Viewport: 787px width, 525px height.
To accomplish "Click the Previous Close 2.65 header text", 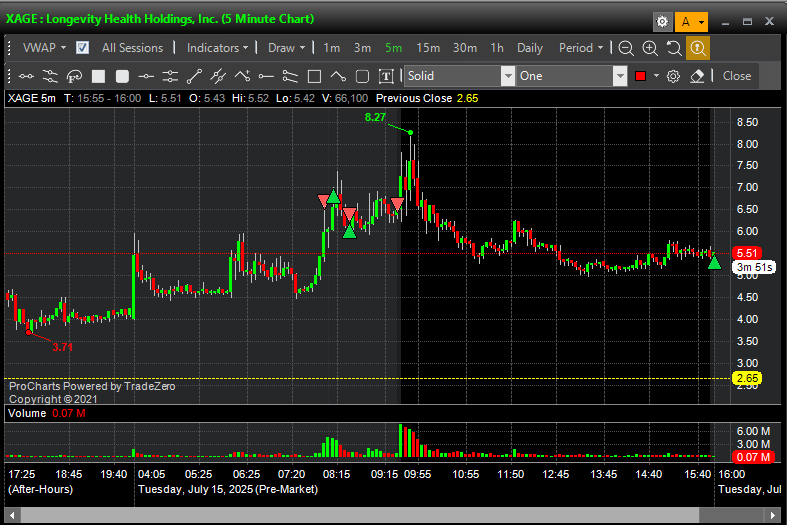I will 427,98.
